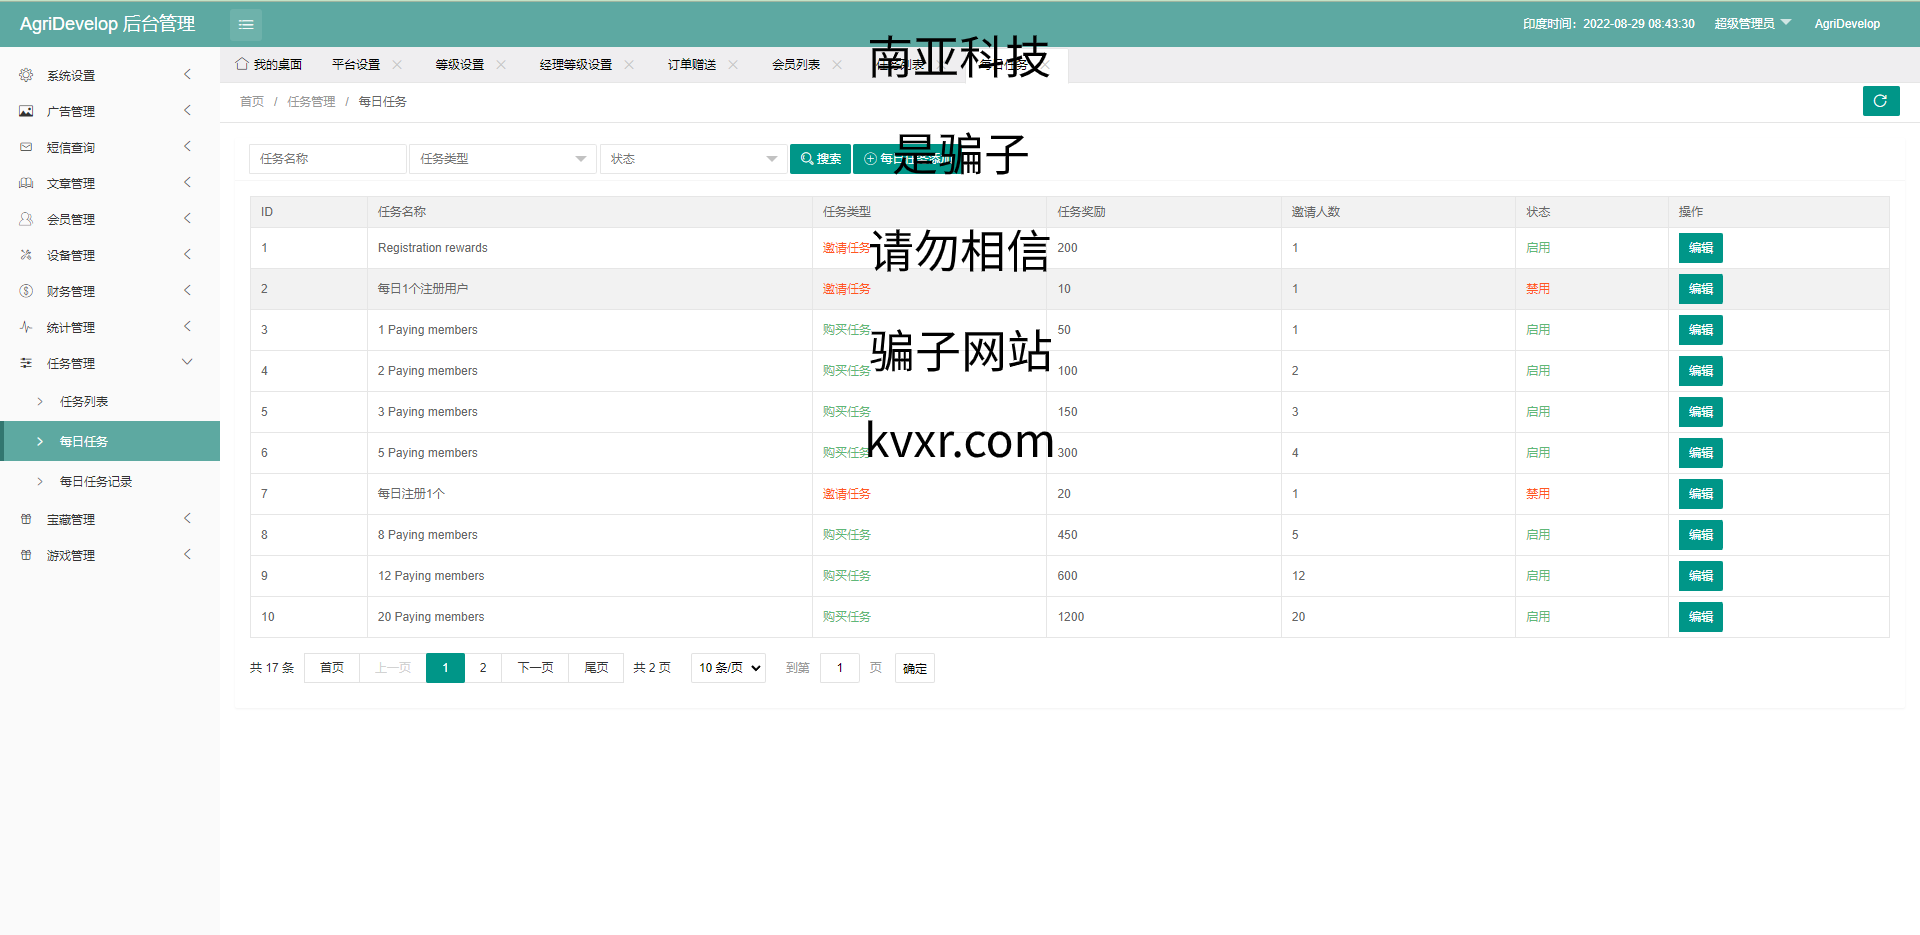Click the Treasure Management gift icon (宝藏管理)
This screenshot has width=1920, height=935.
[x=26, y=519]
